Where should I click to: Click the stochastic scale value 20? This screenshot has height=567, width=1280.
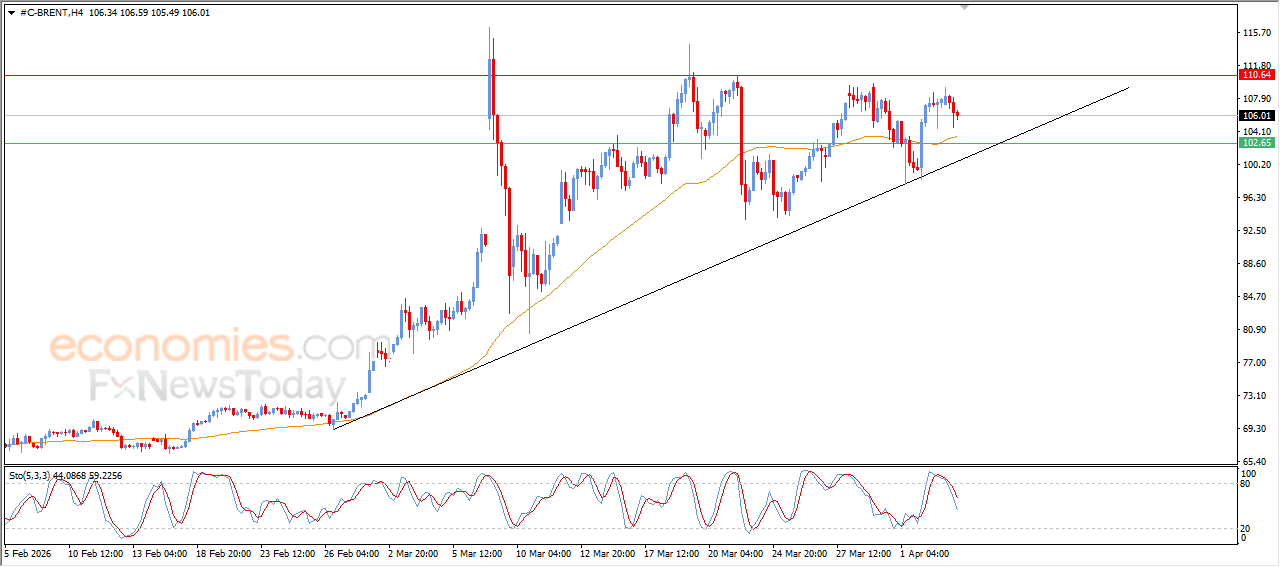(1246, 528)
